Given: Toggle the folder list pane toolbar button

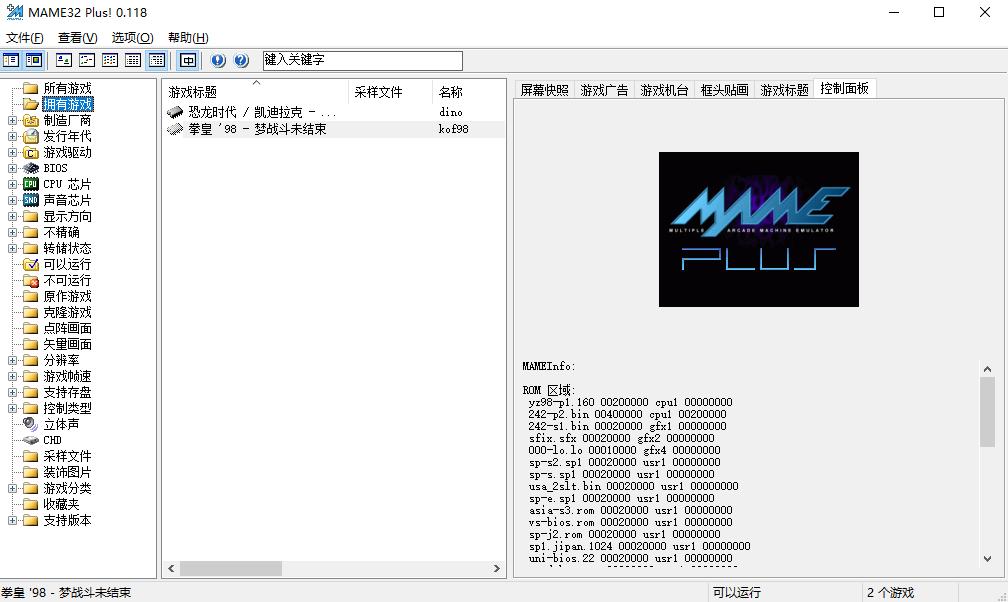Looking at the screenshot, I should tap(11, 60).
